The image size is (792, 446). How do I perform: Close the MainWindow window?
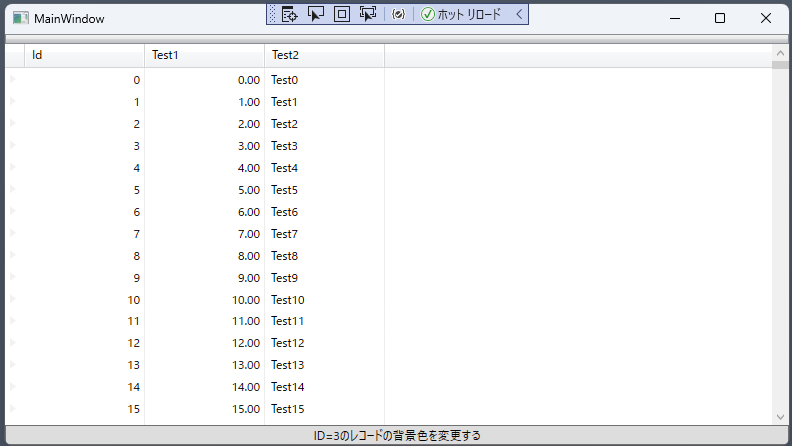pyautogui.click(x=766, y=18)
